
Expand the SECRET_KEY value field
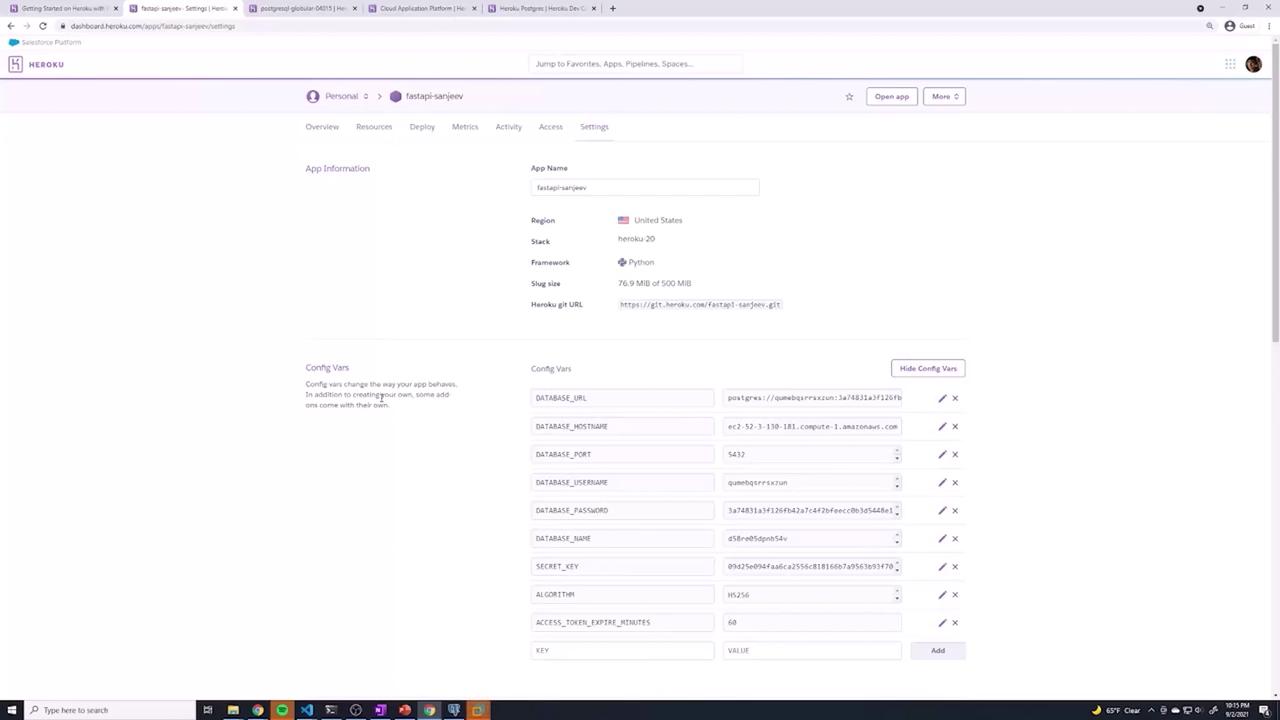pos(897,566)
